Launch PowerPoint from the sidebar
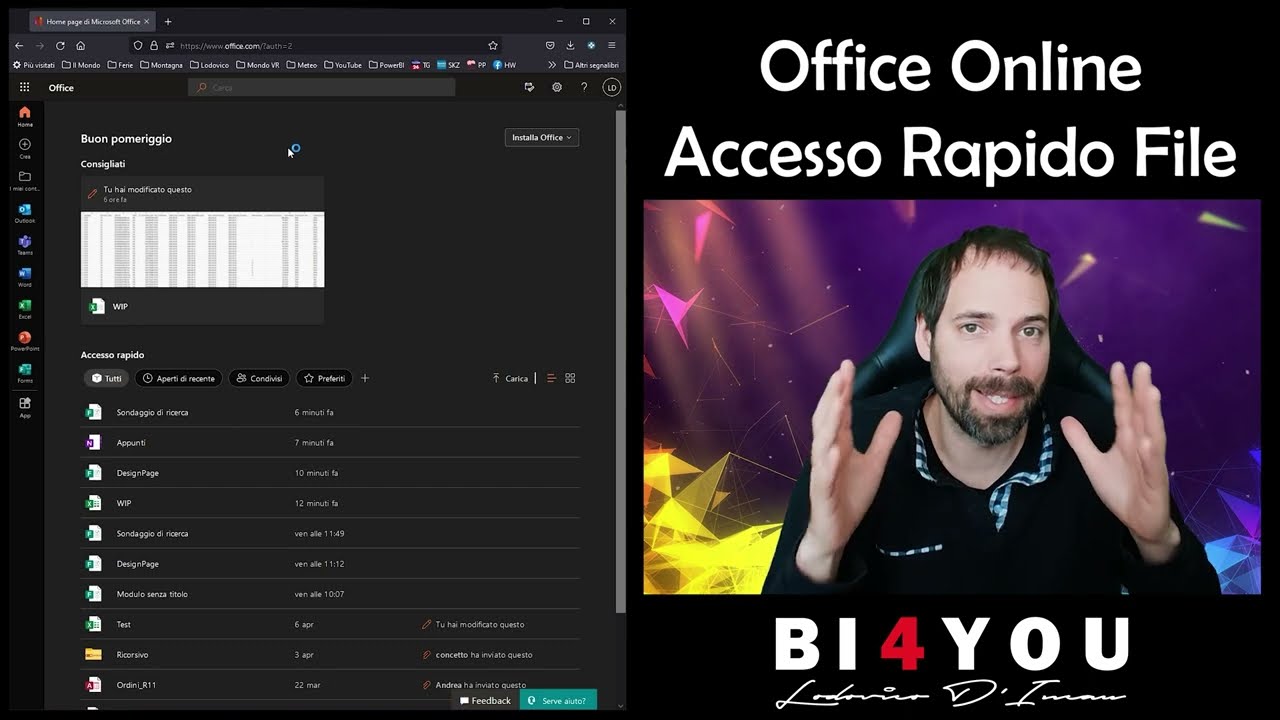This screenshot has height=720, width=1280. pos(25,341)
